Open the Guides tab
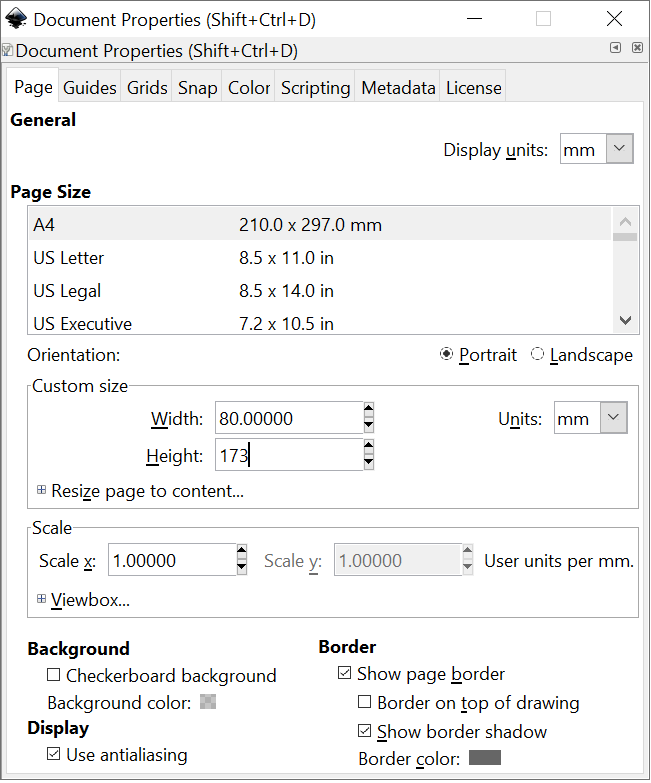651x783 pixels. click(90, 88)
